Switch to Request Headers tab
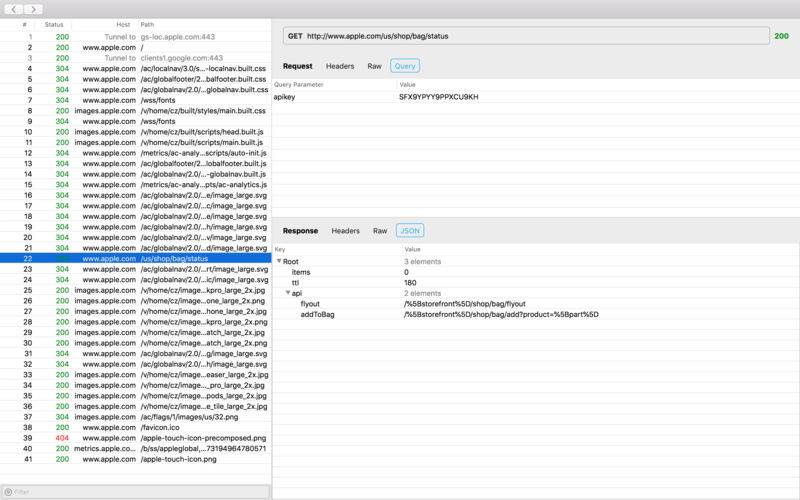The width and height of the screenshot is (800, 500). (340, 66)
